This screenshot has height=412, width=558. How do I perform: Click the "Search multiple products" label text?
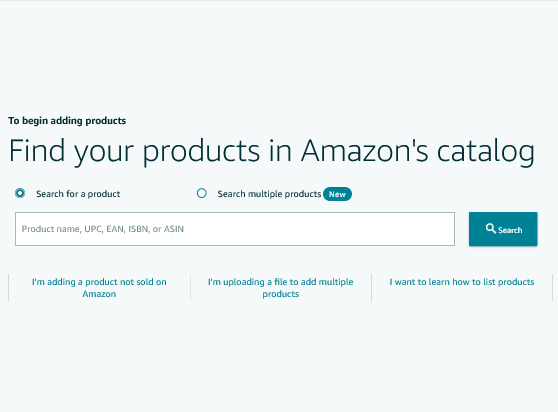click(269, 194)
